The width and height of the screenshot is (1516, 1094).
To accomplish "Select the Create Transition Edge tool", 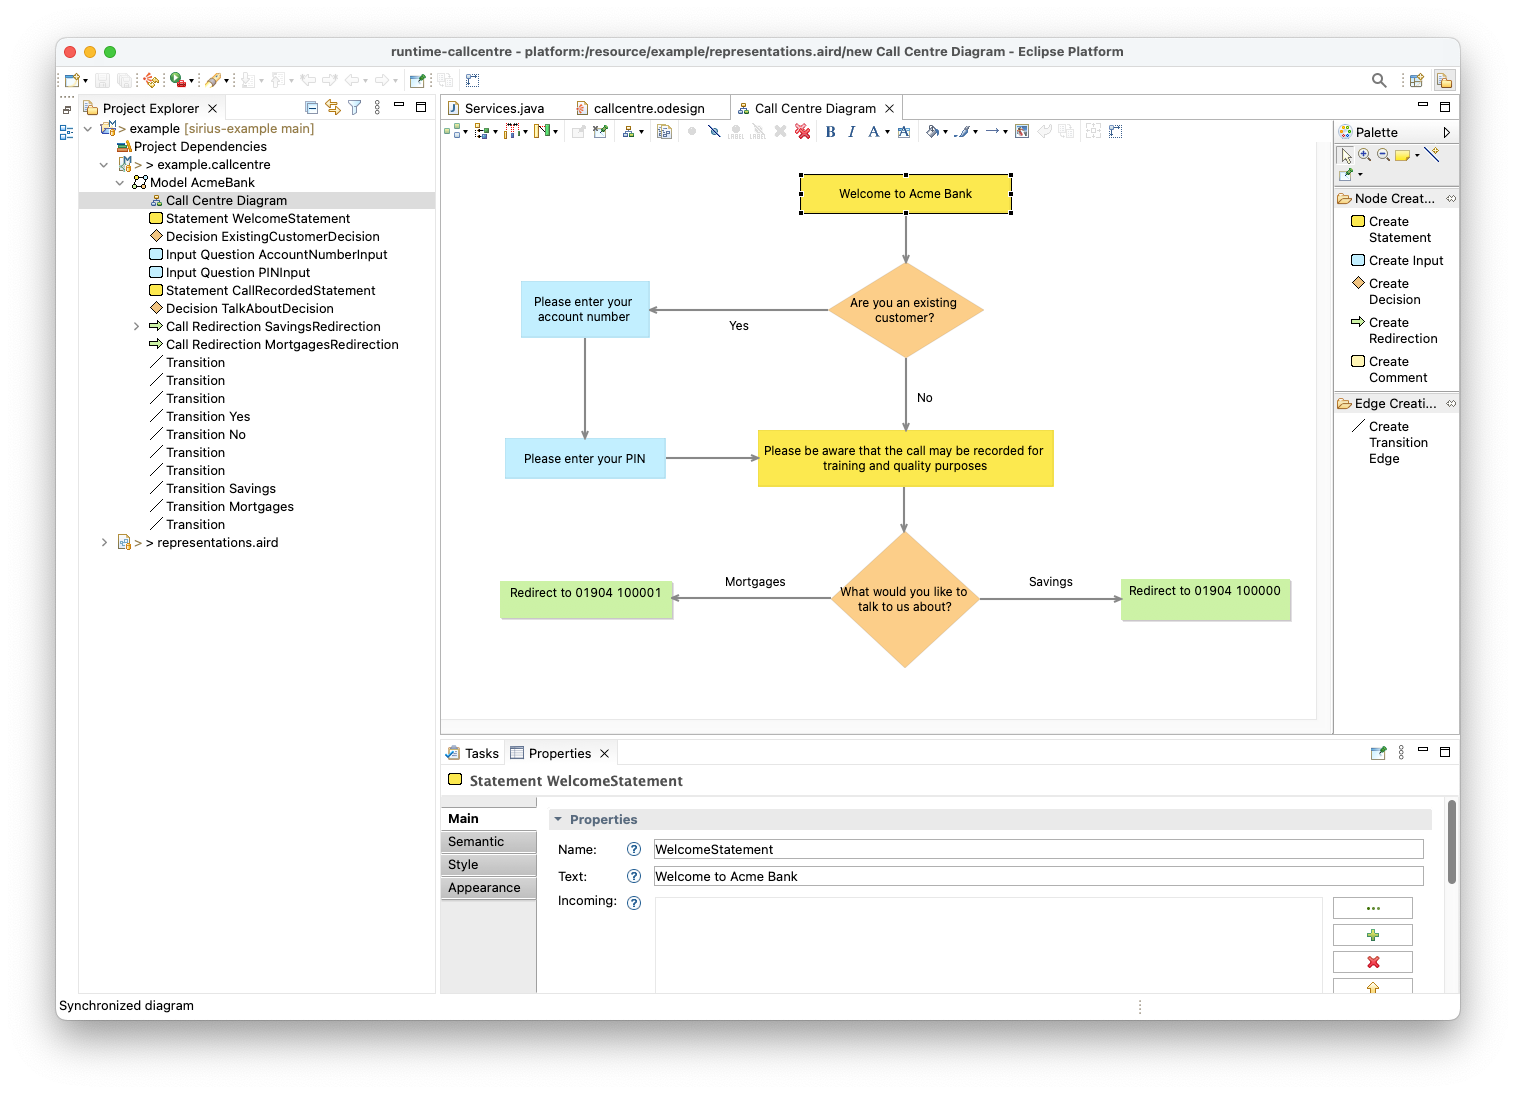I will 1397,442.
